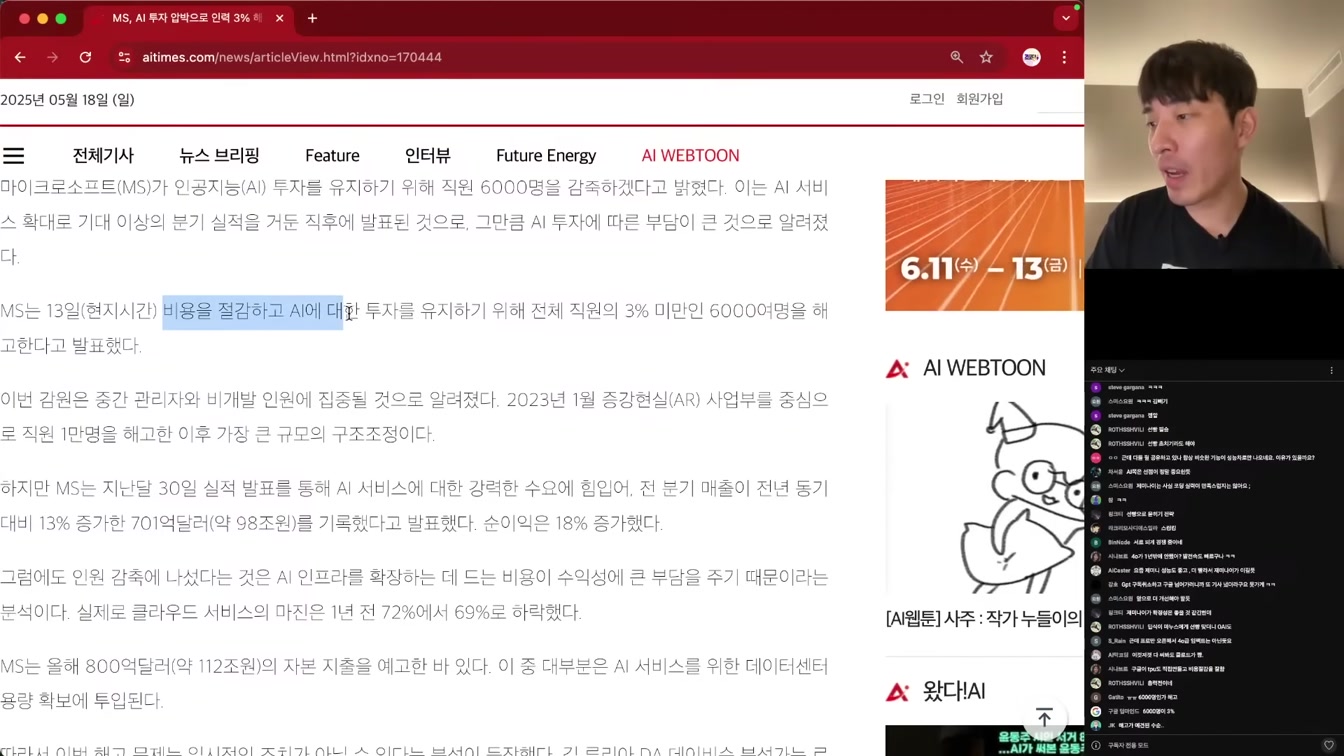Expand the tab search dropdown arrow
This screenshot has width=1344, height=756.
(x=1066, y=18)
